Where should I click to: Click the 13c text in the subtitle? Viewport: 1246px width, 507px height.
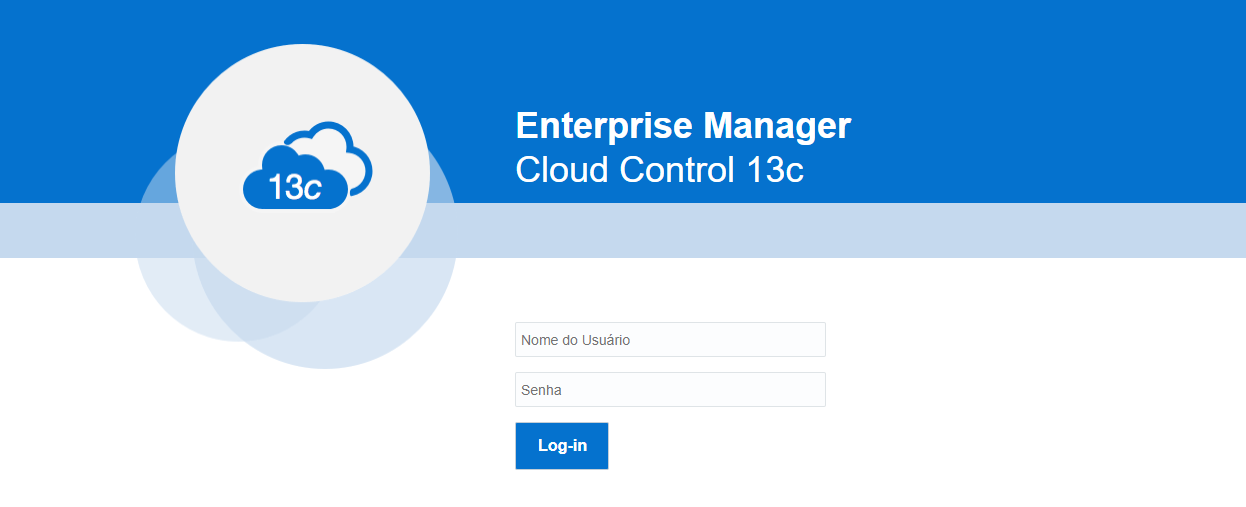pos(775,170)
